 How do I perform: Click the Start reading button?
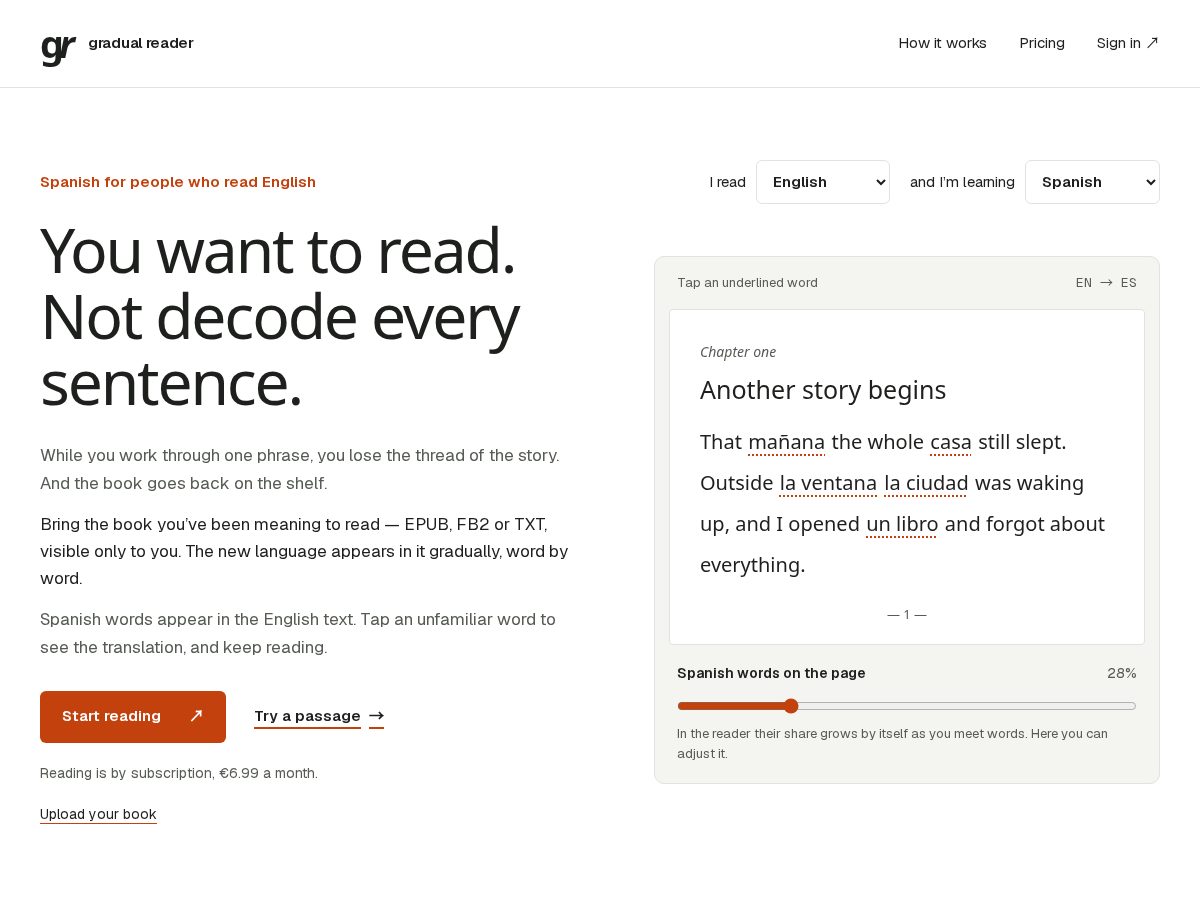pos(133,717)
